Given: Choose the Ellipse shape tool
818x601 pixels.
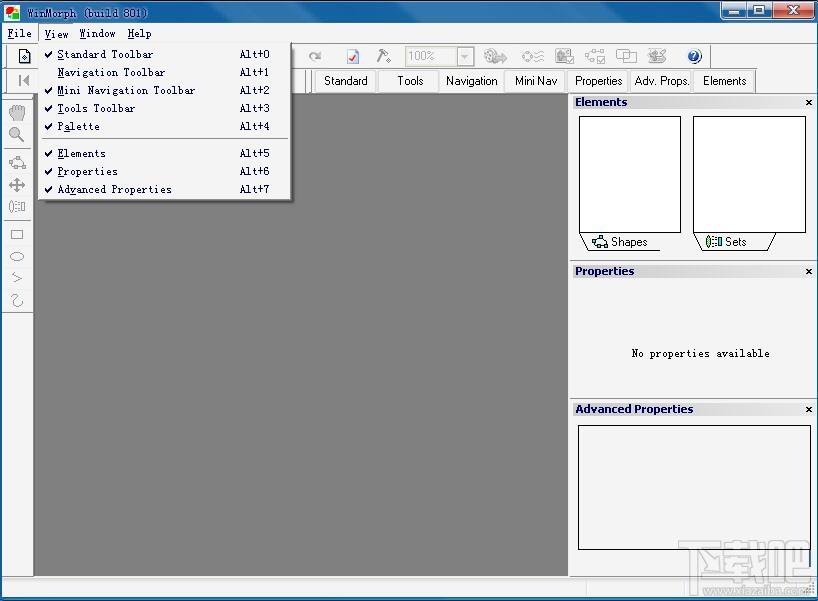Looking at the screenshot, I should (17, 256).
